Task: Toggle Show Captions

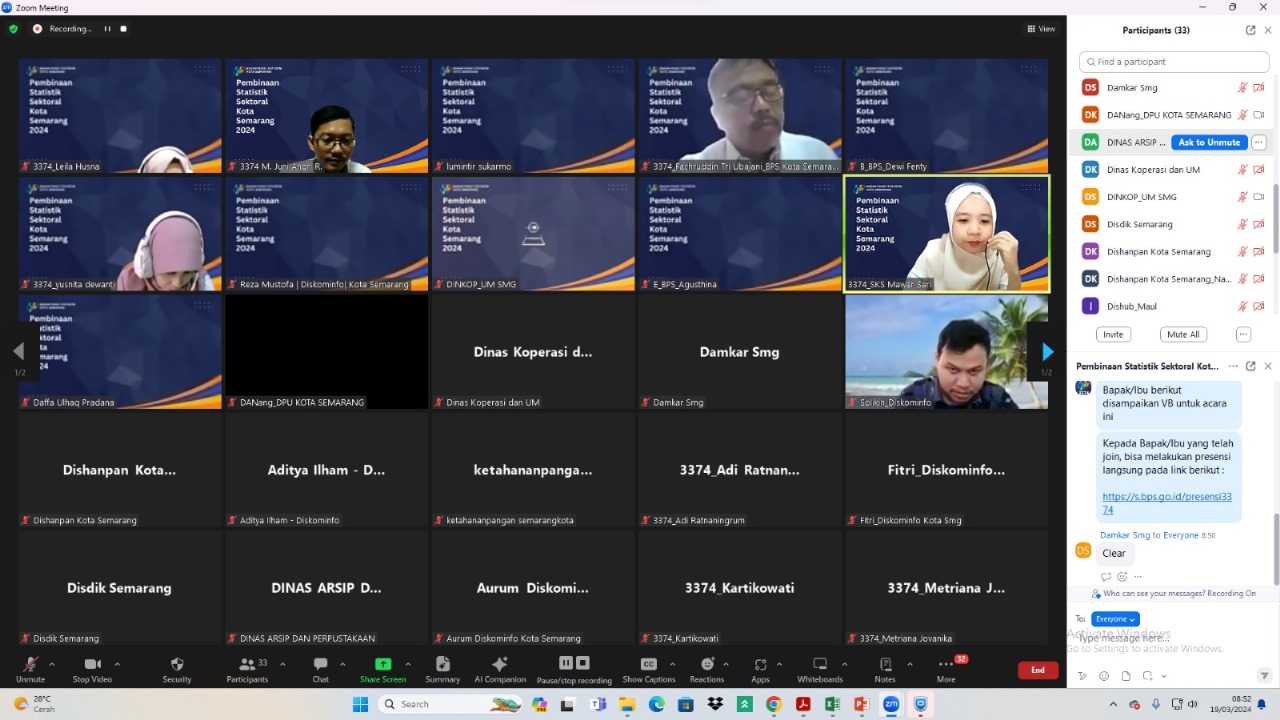Action: point(649,669)
